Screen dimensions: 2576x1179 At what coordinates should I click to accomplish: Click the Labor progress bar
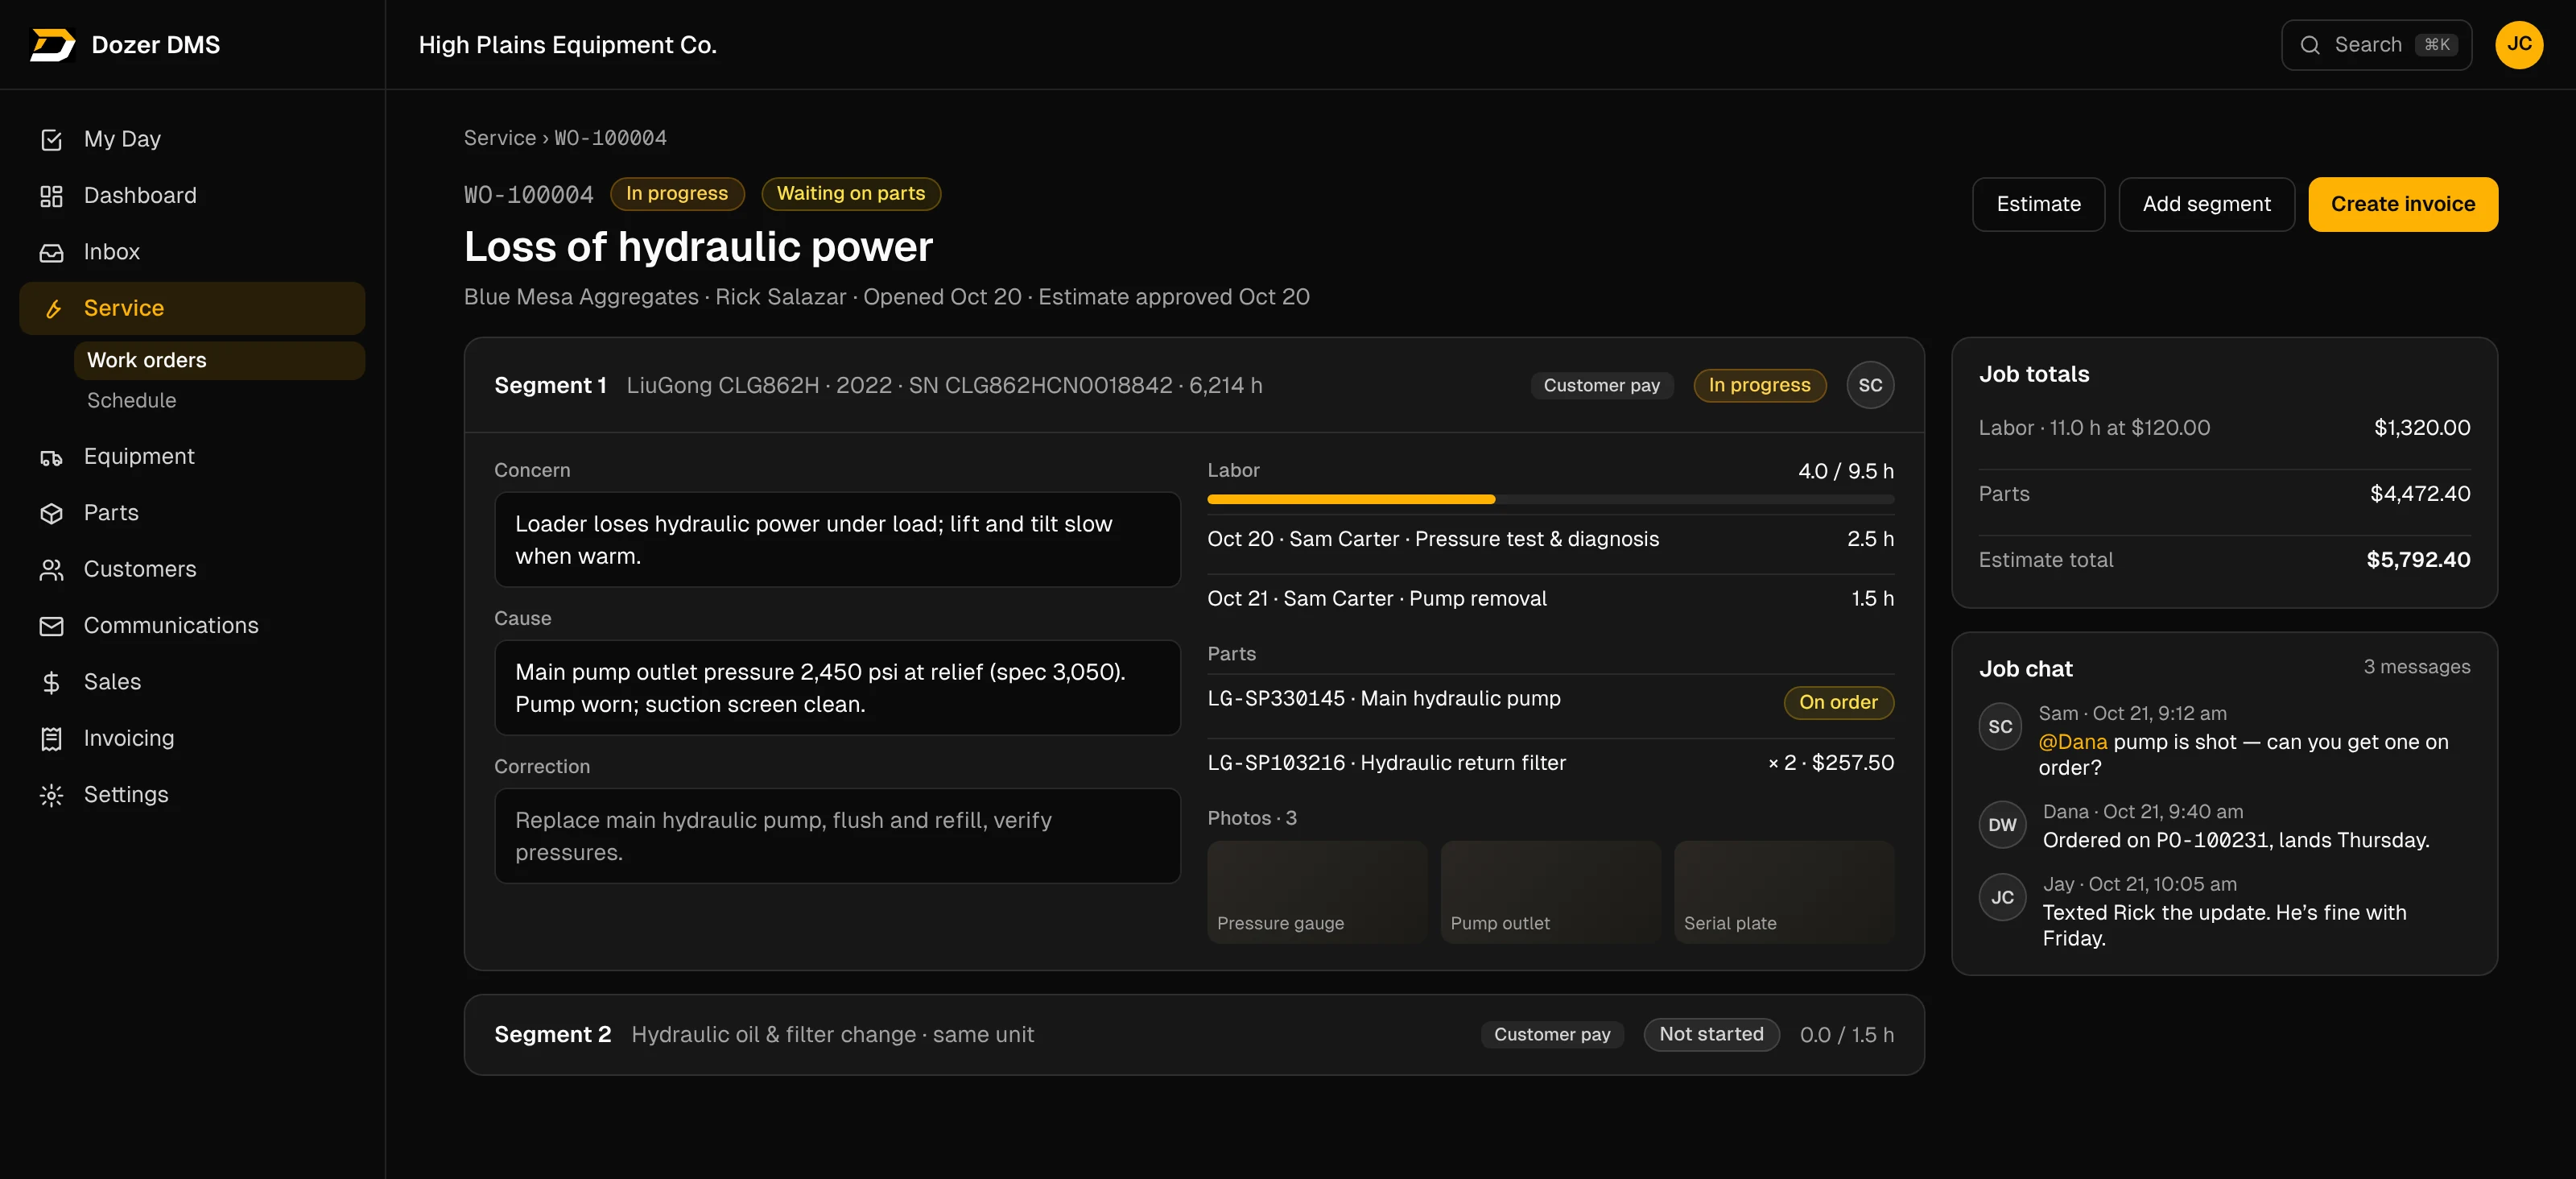[x=1550, y=499]
